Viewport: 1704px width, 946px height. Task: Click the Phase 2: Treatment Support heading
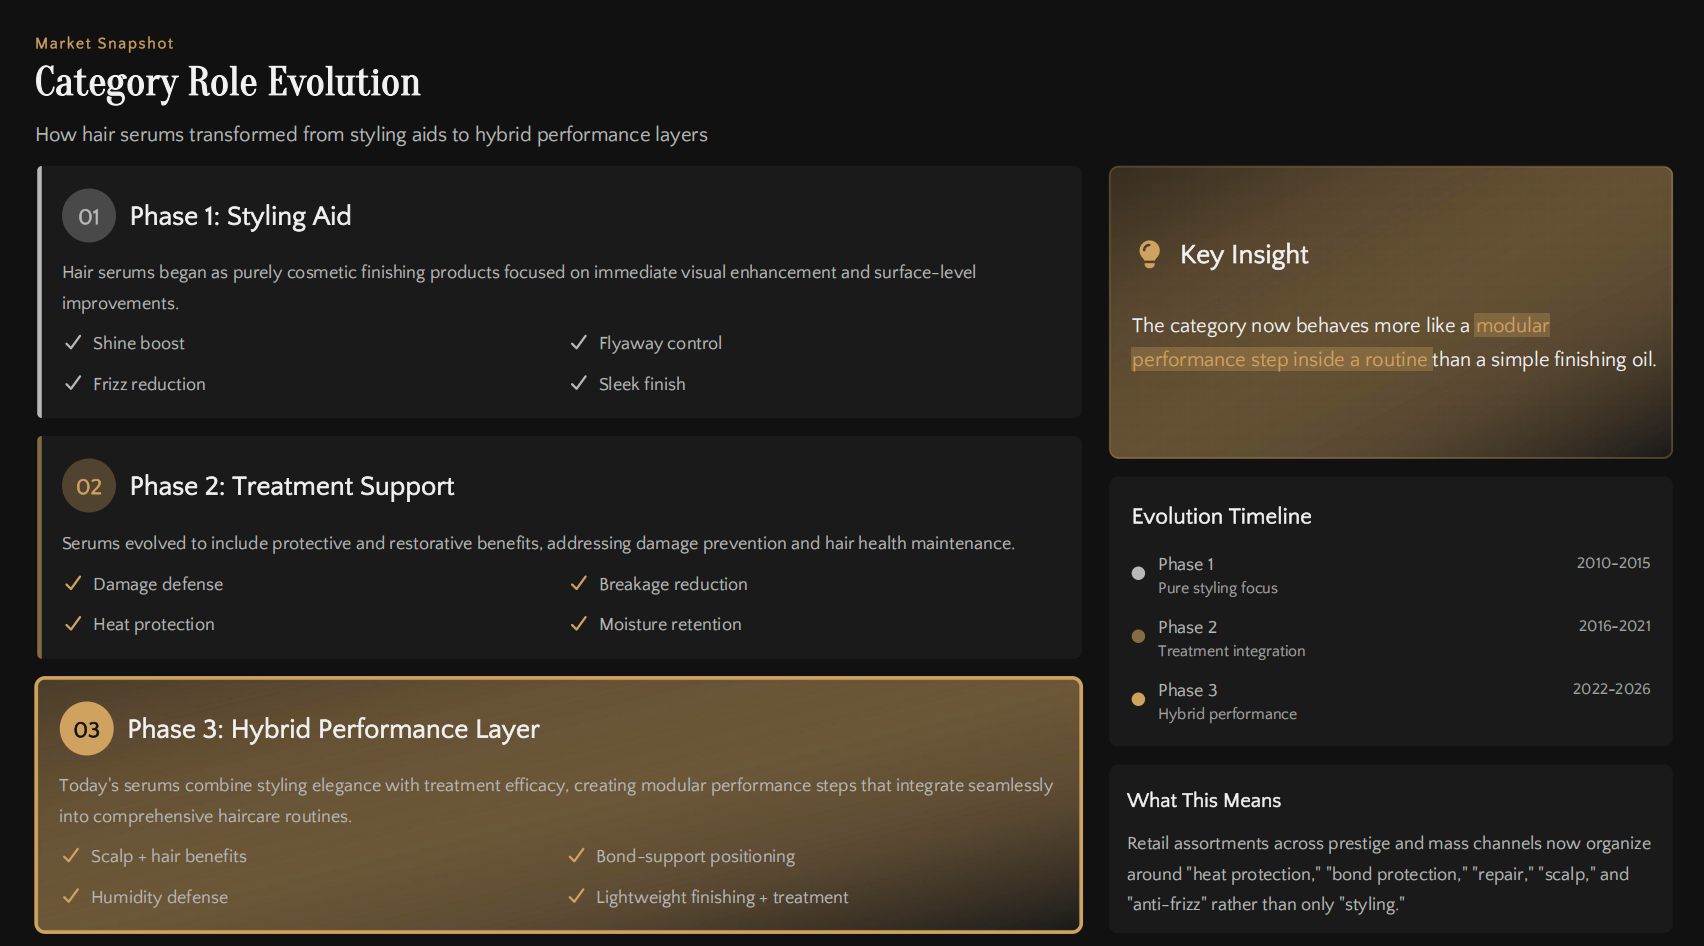click(292, 486)
